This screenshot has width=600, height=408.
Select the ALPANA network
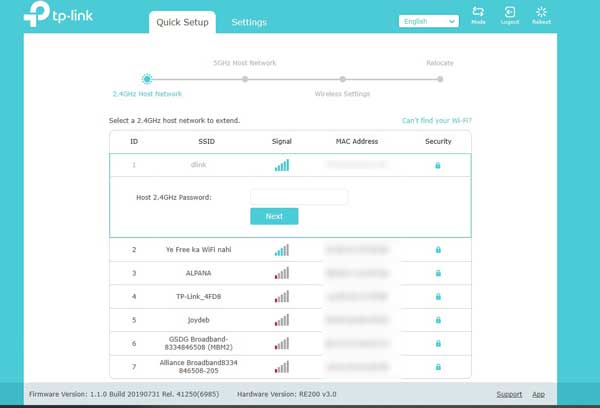[x=199, y=273]
